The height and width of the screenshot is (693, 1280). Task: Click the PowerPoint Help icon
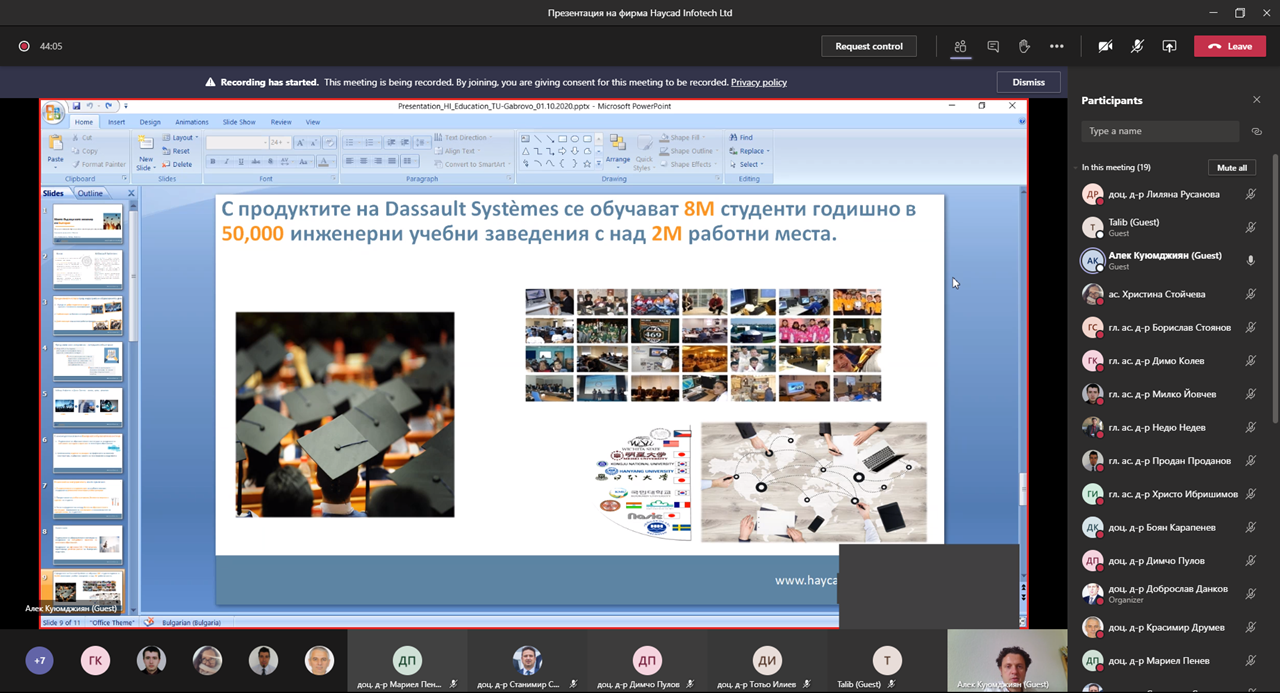coord(1021,122)
